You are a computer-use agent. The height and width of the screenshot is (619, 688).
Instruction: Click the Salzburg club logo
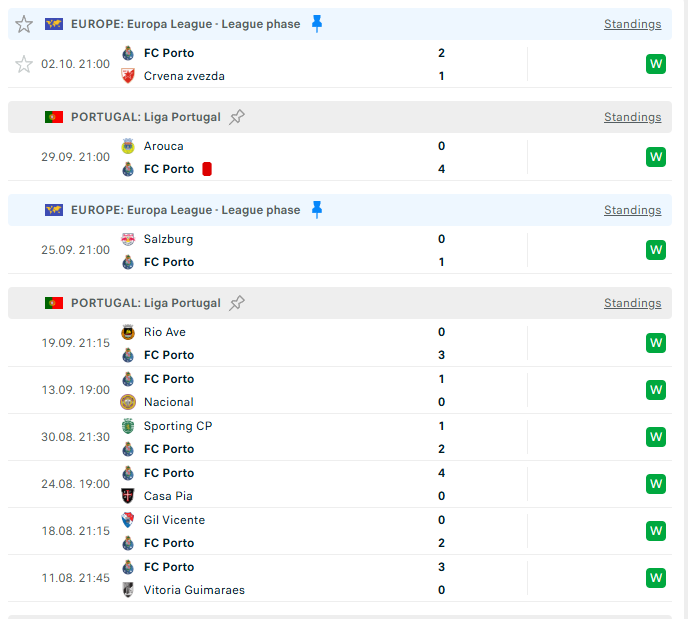pyautogui.click(x=127, y=239)
